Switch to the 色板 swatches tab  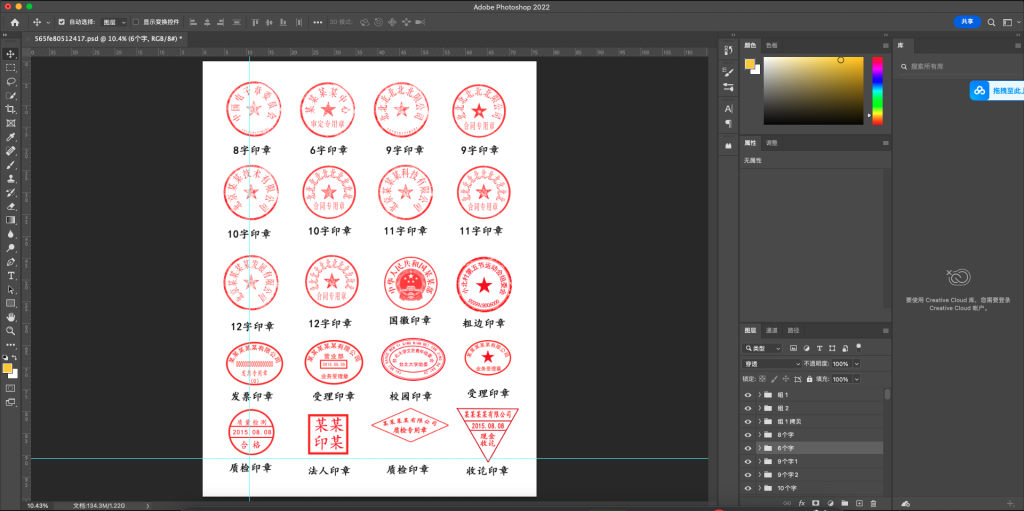pos(771,45)
